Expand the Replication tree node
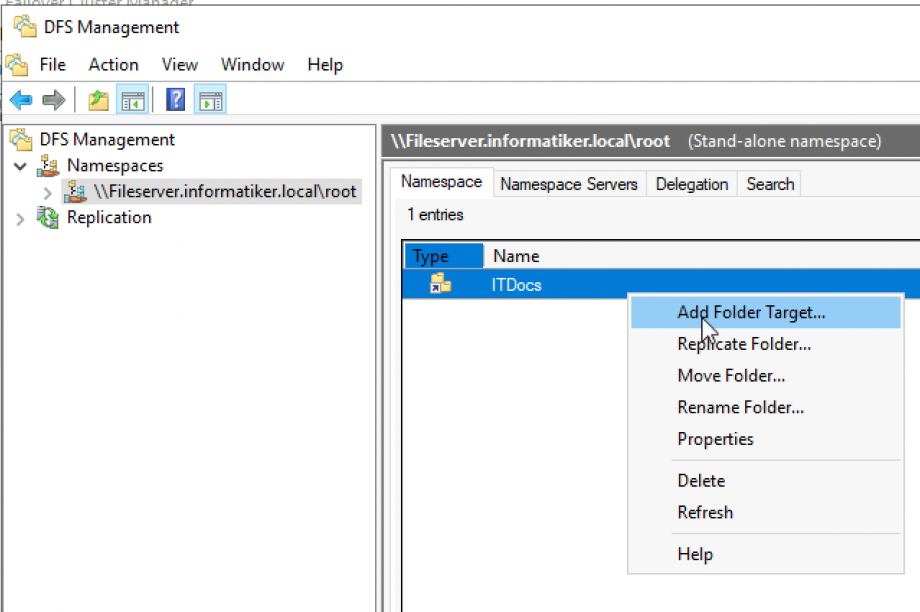Viewport: 920px width, 612px height. (21, 218)
